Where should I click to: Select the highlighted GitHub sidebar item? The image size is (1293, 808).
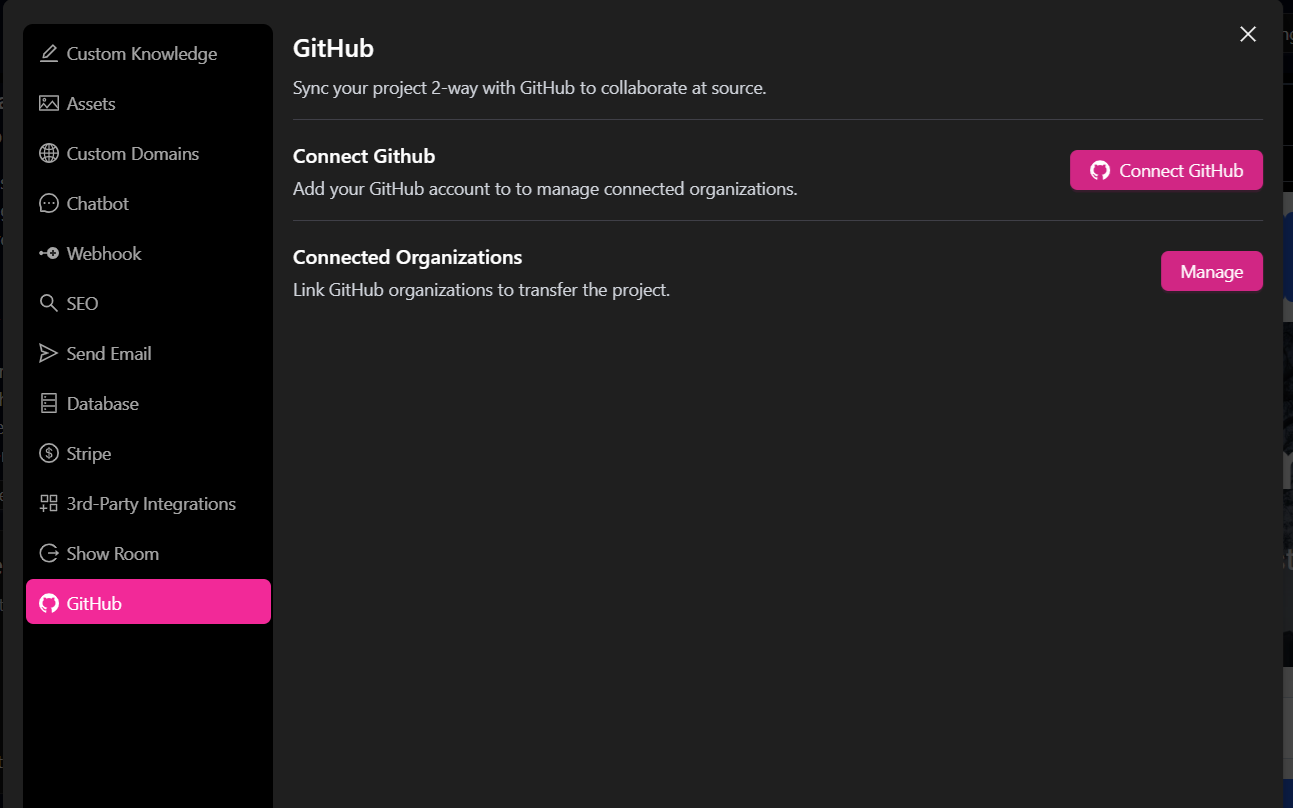pyautogui.click(x=148, y=602)
